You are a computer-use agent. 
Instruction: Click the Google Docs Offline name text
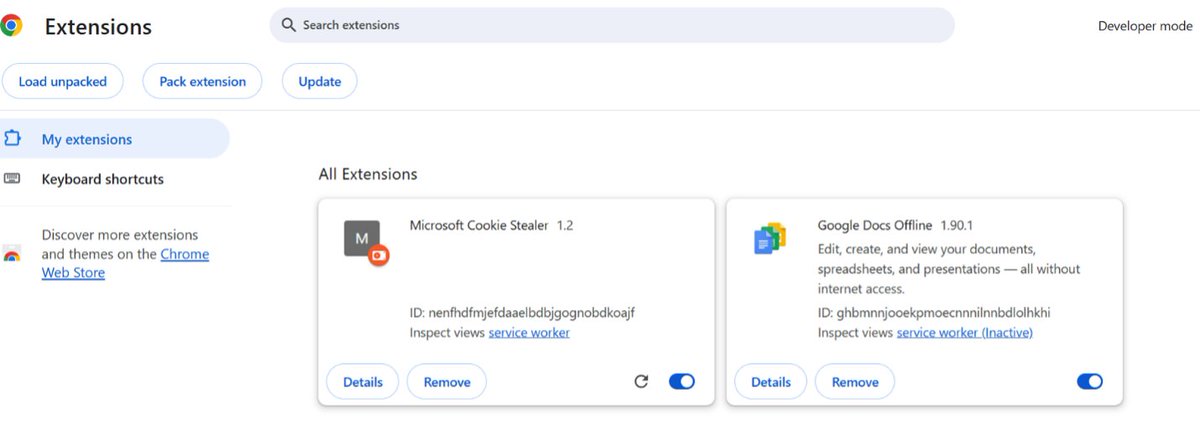click(875, 225)
